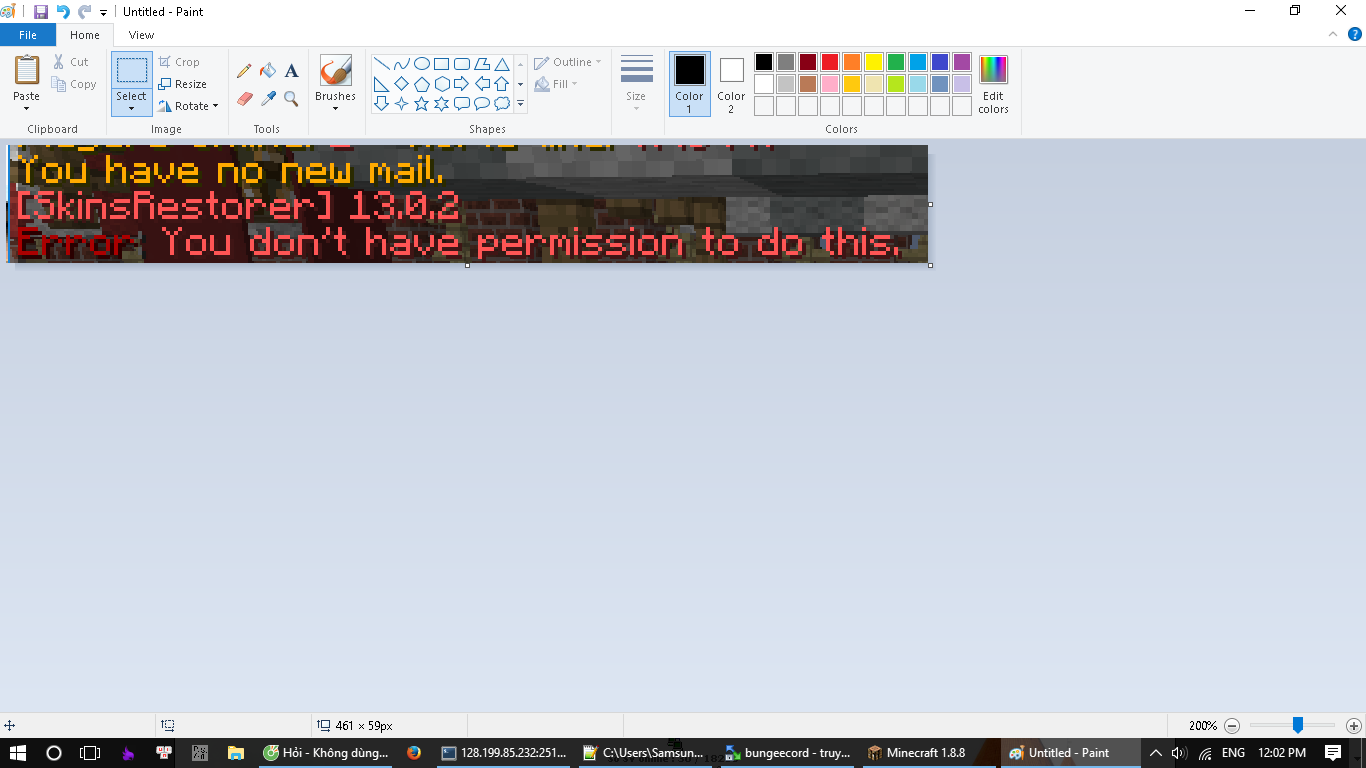The height and width of the screenshot is (768, 1366).
Task: Open the Edit colors dialog
Action: (993, 84)
